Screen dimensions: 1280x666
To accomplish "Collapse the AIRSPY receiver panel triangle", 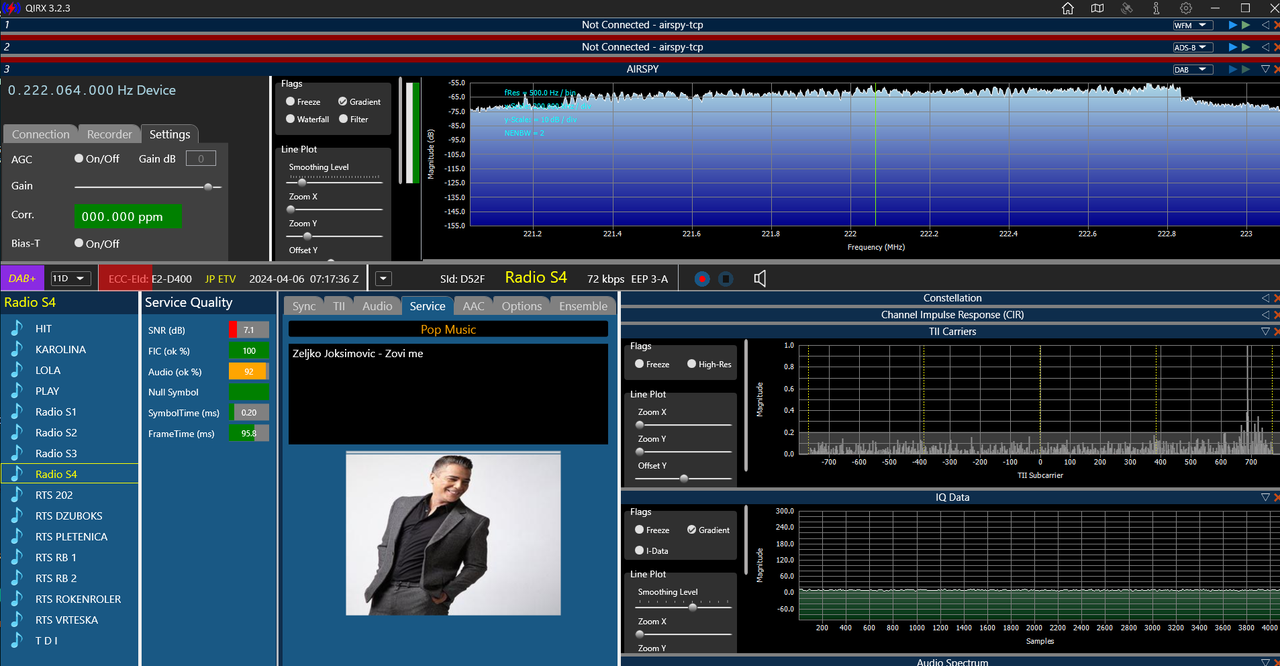I will click(x=1265, y=69).
